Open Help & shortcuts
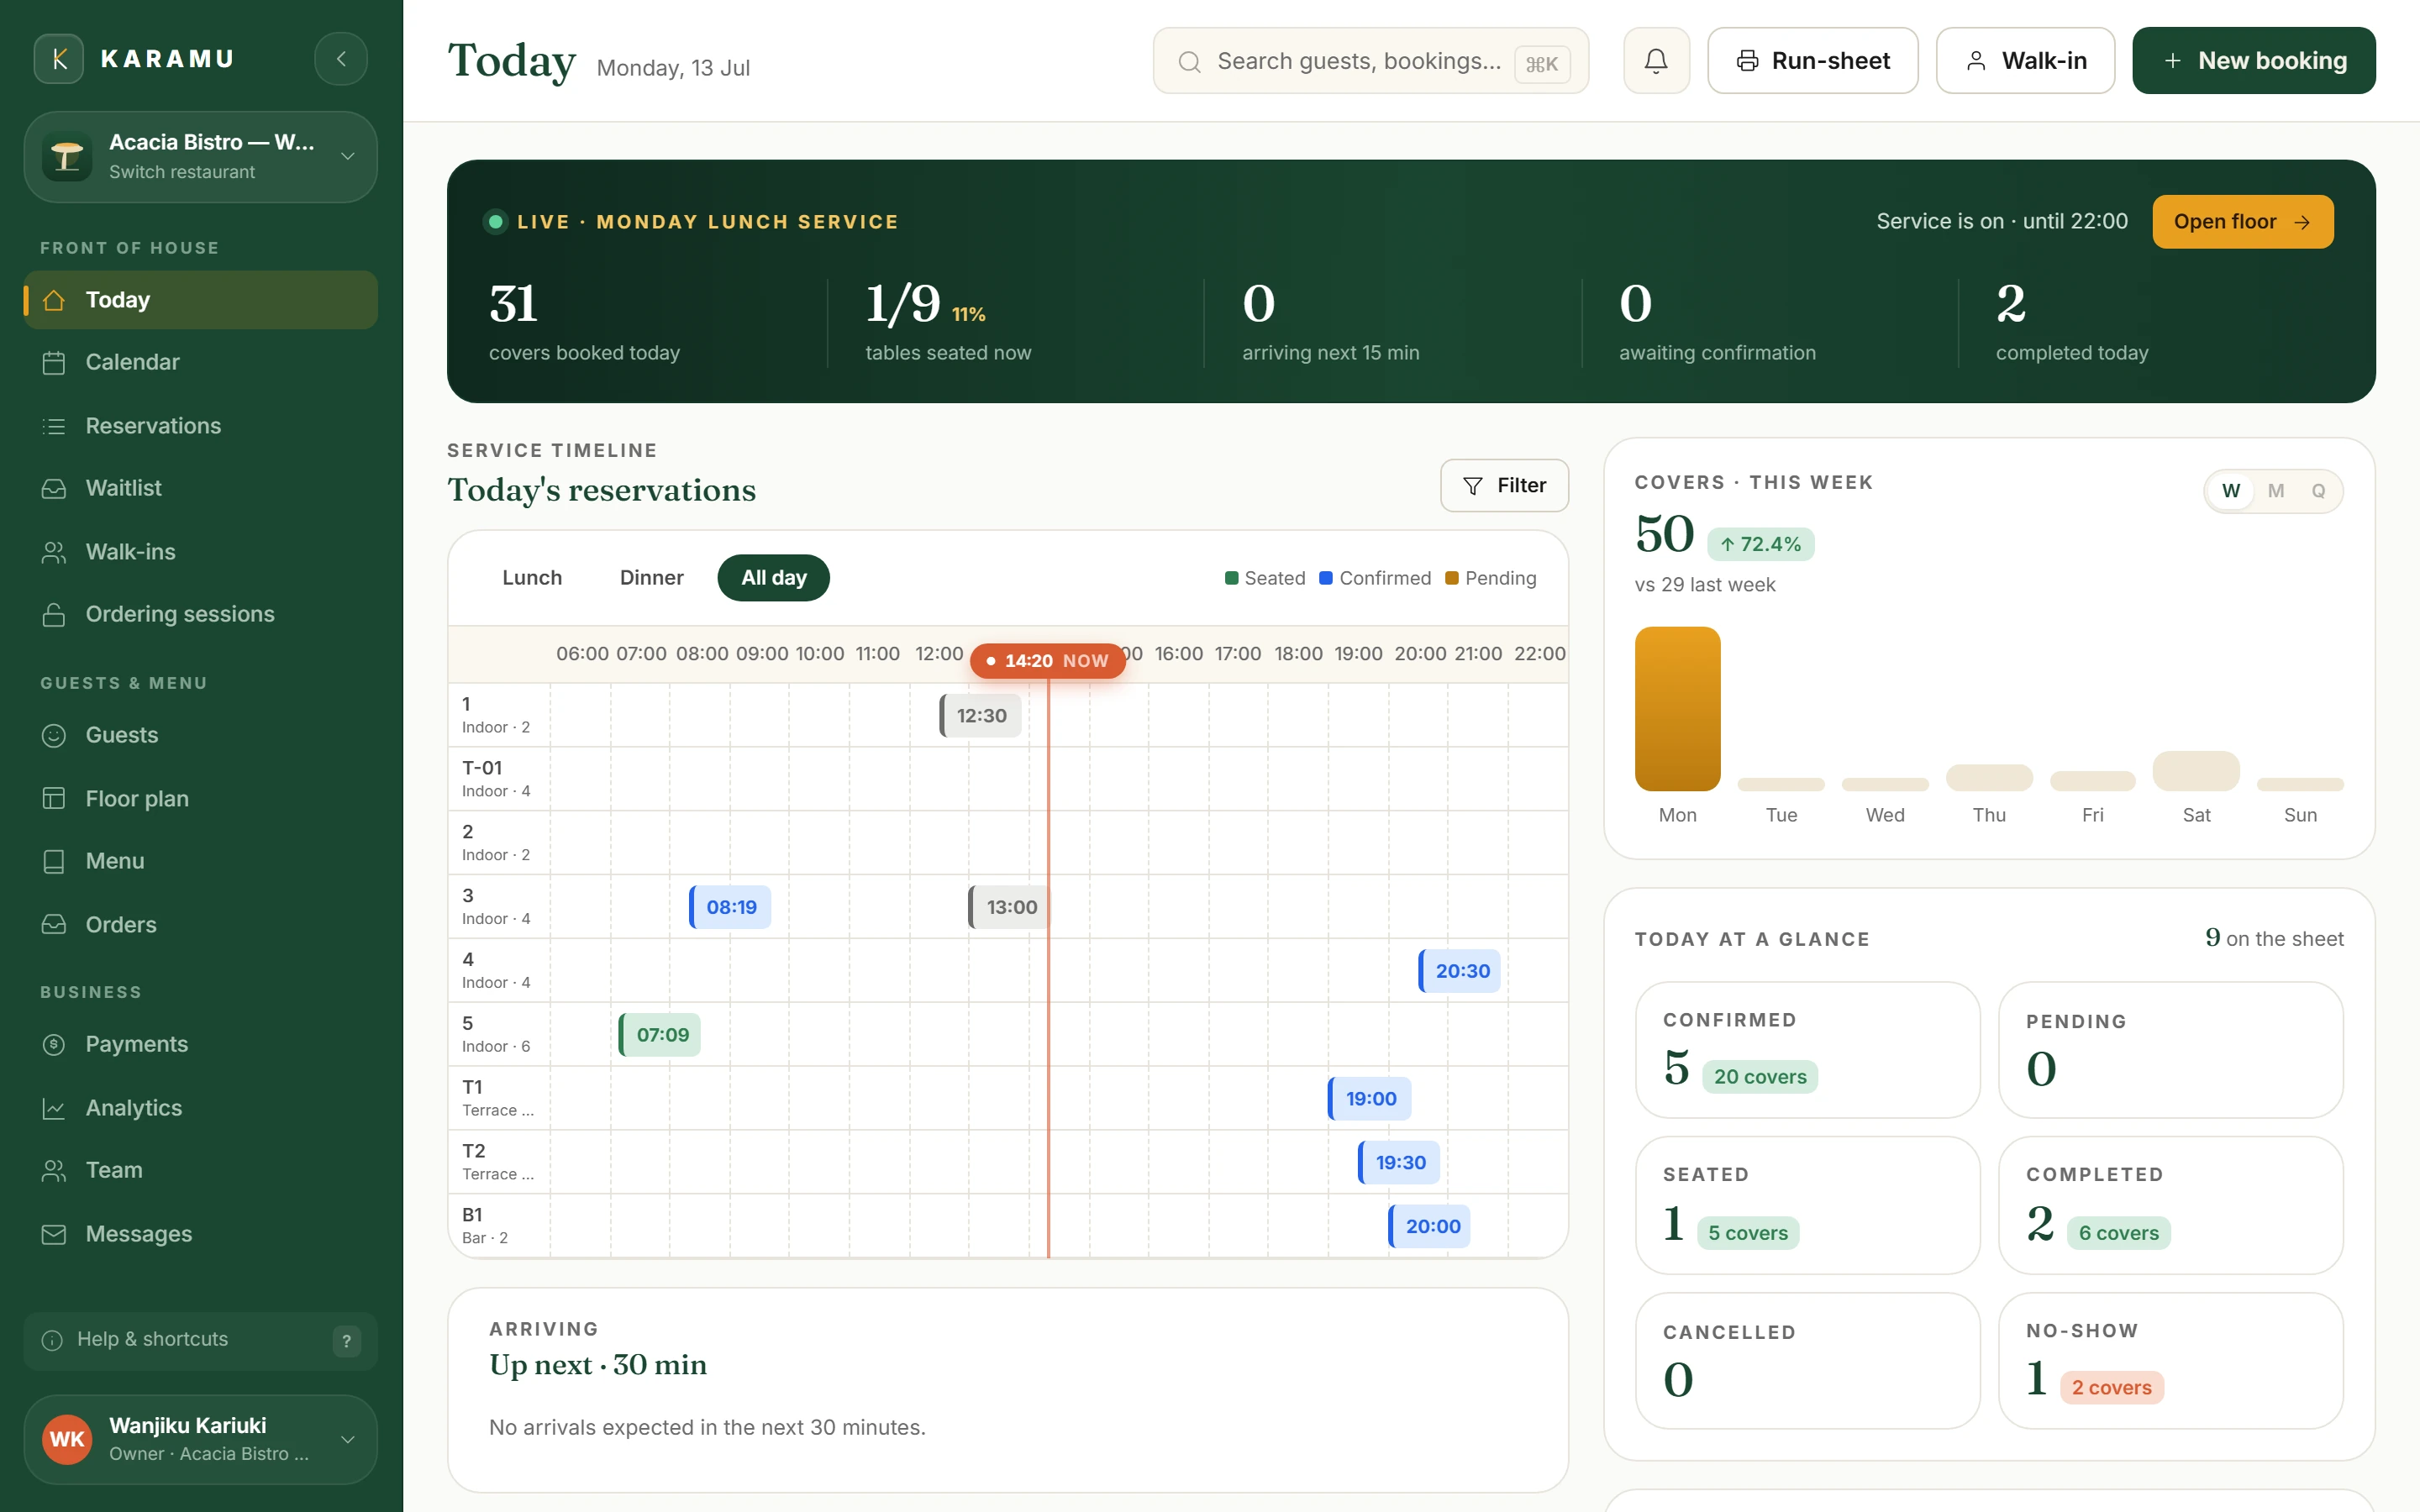The image size is (2420, 1512). pos(201,1340)
